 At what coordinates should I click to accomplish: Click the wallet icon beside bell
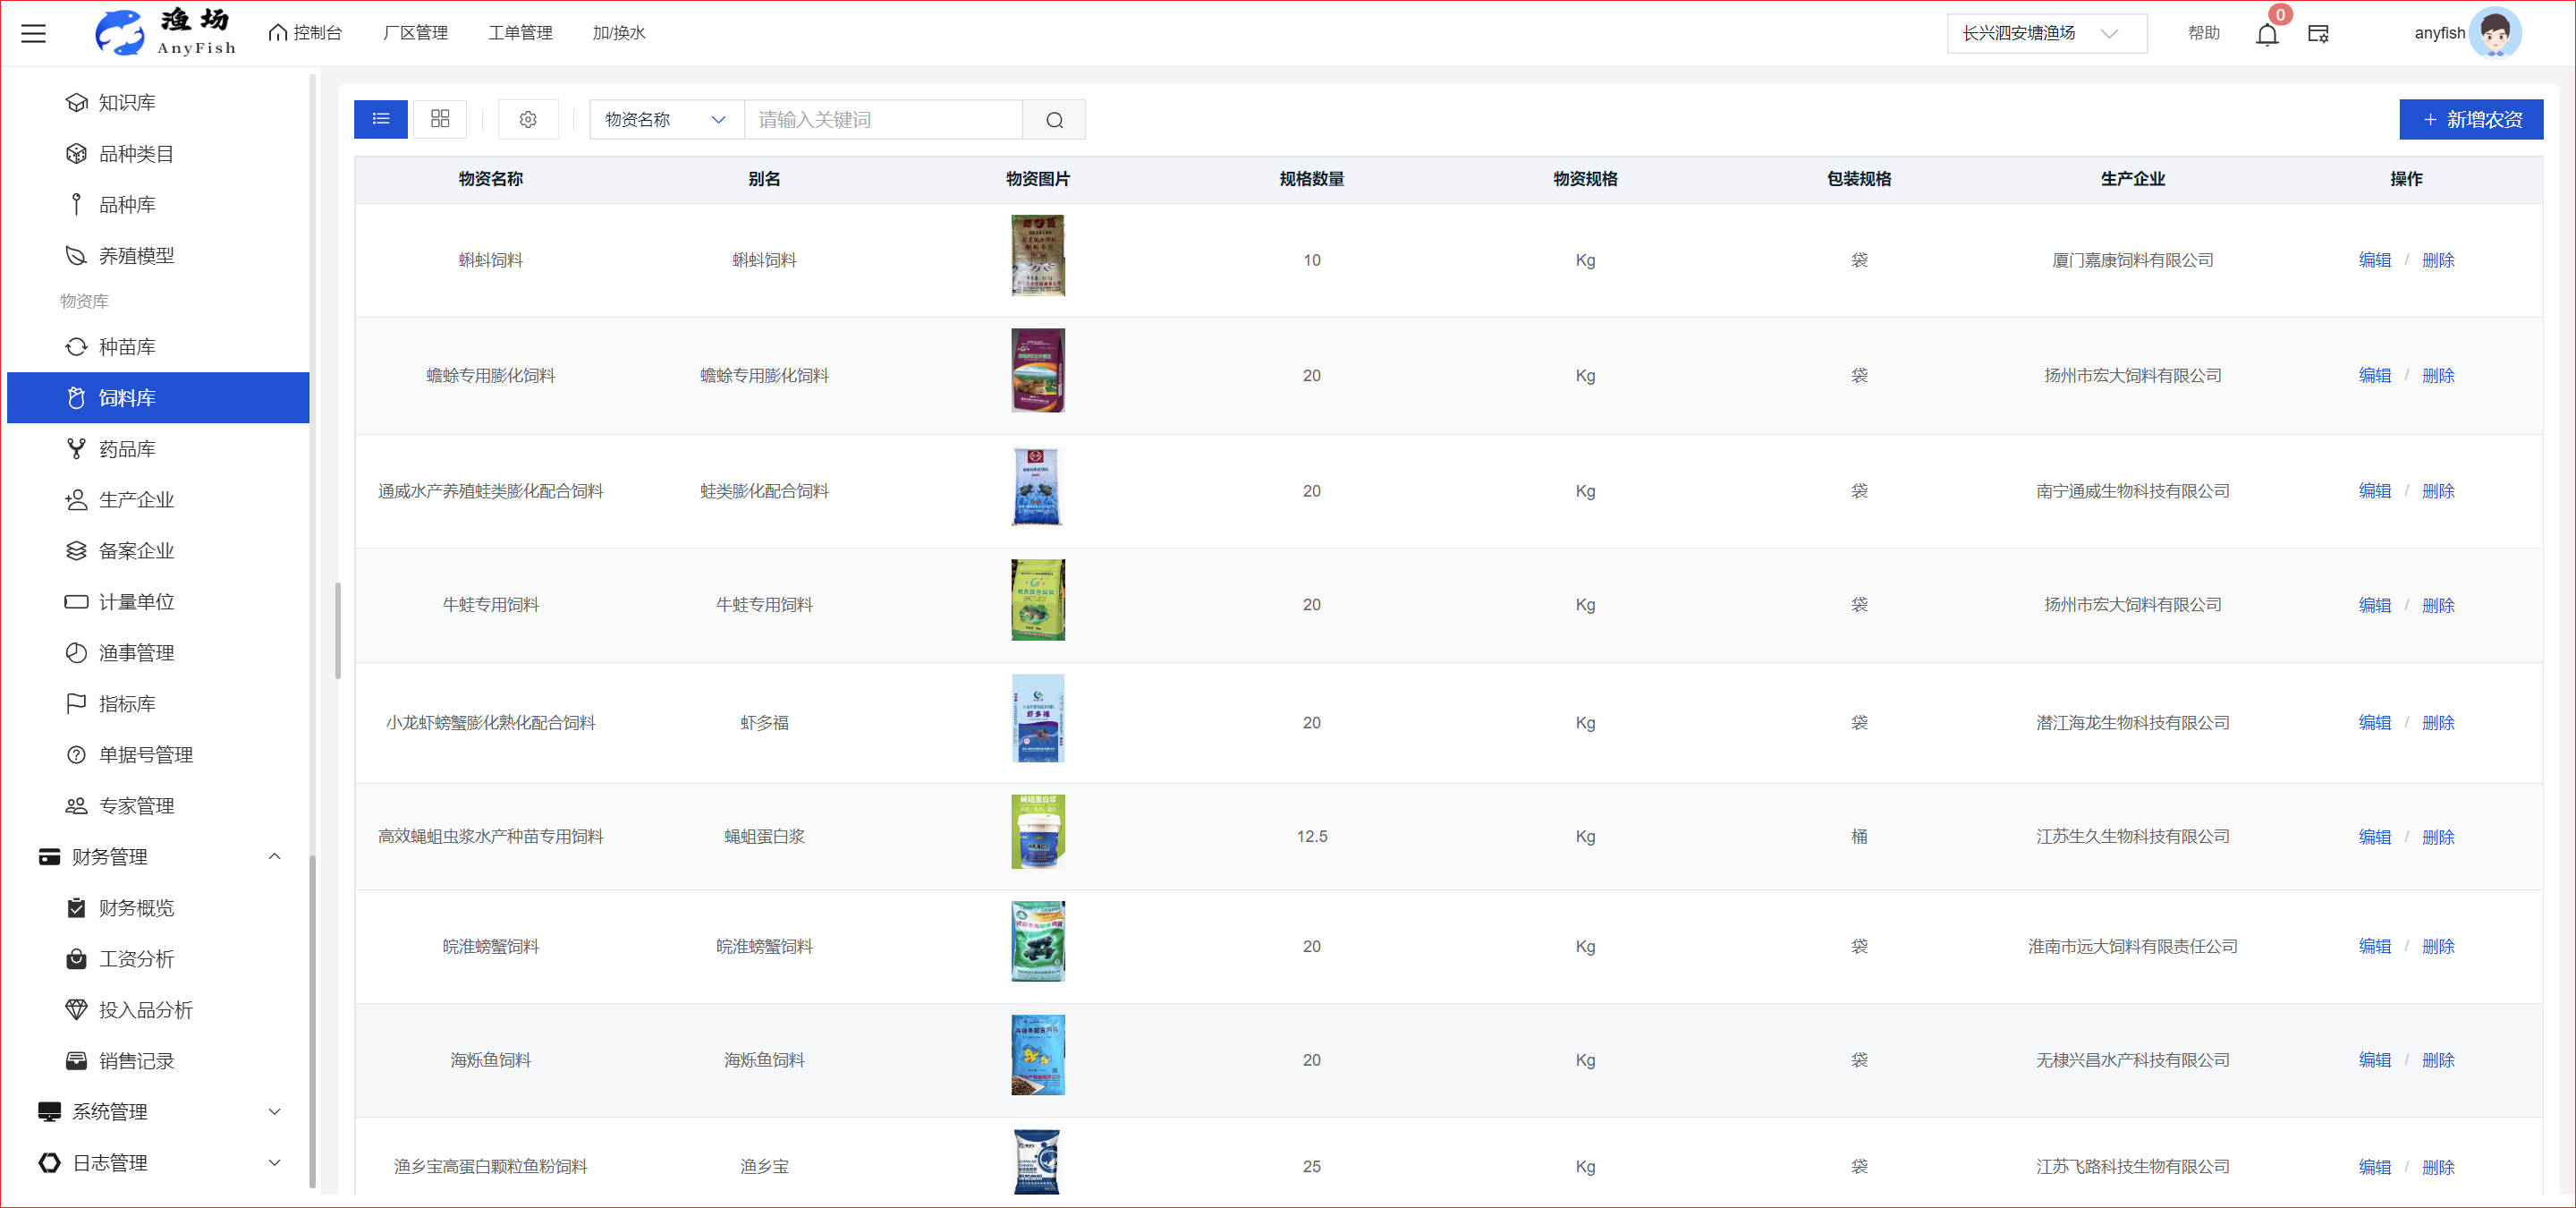tap(2317, 34)
